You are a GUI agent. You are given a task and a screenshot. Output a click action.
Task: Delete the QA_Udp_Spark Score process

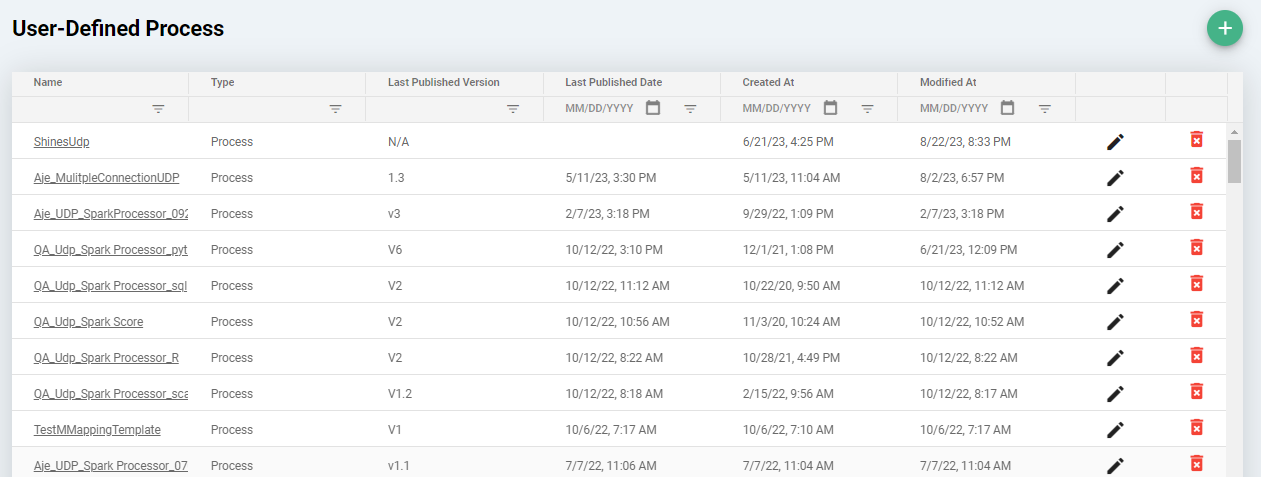point(1196,320)
